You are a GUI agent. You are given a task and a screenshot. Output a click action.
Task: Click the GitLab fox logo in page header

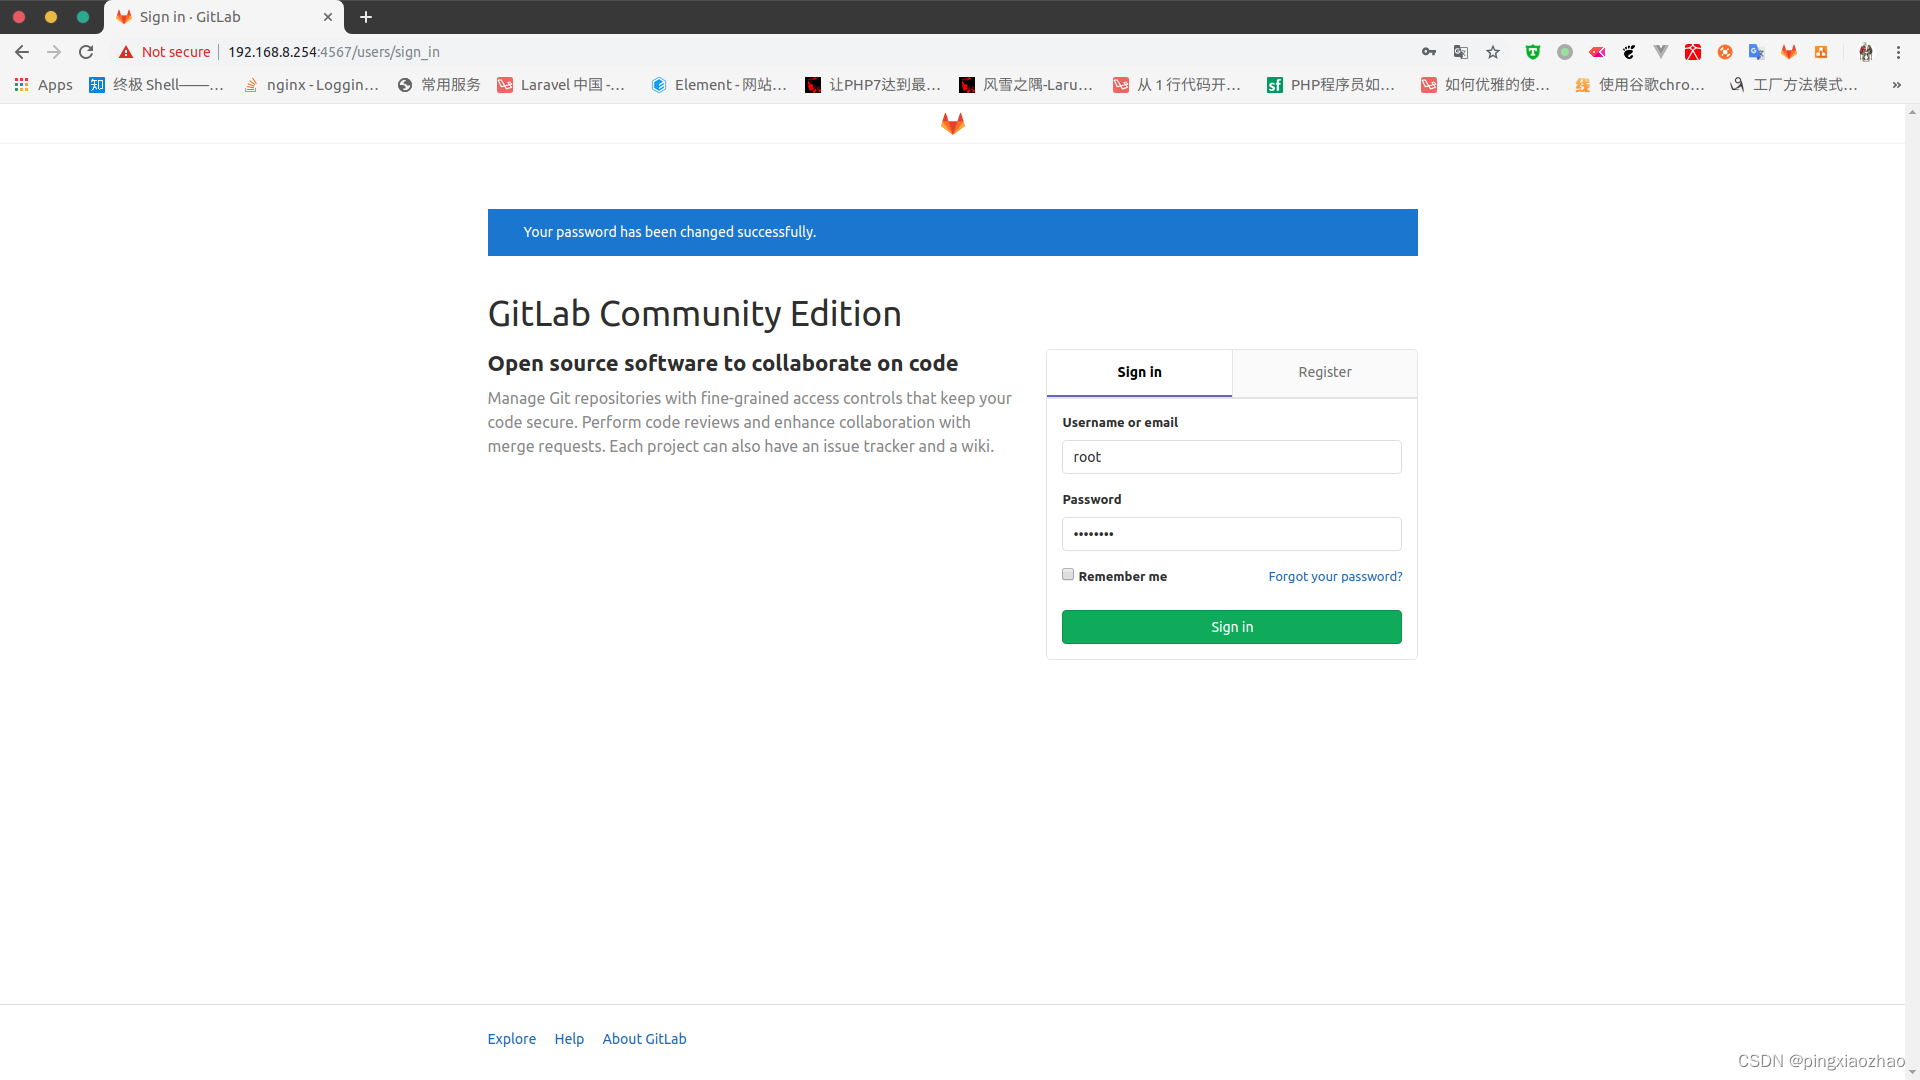(952, 123)
